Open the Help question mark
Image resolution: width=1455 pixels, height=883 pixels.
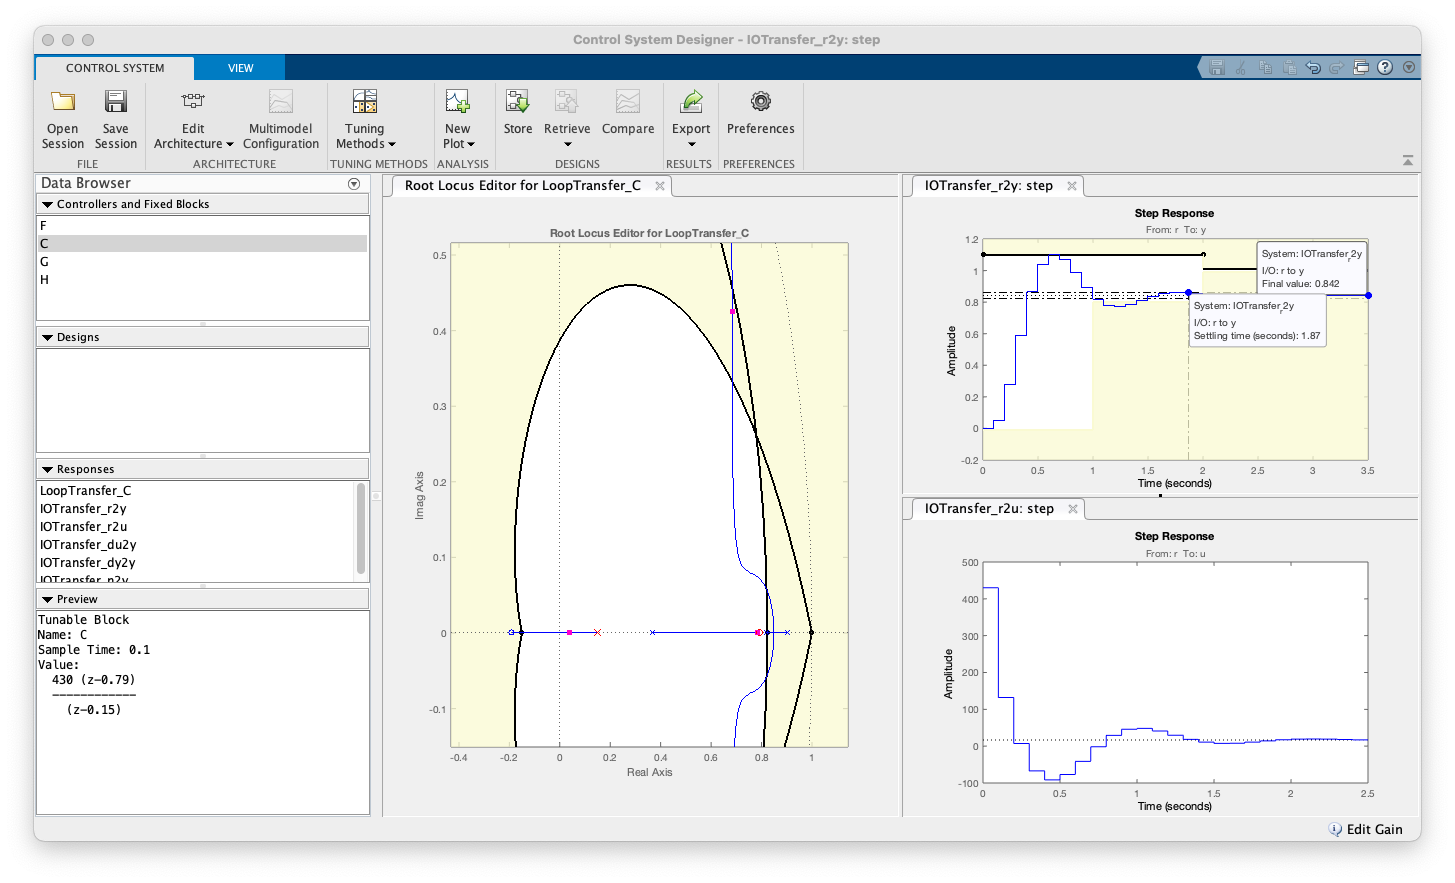[x=1385, y=67]
